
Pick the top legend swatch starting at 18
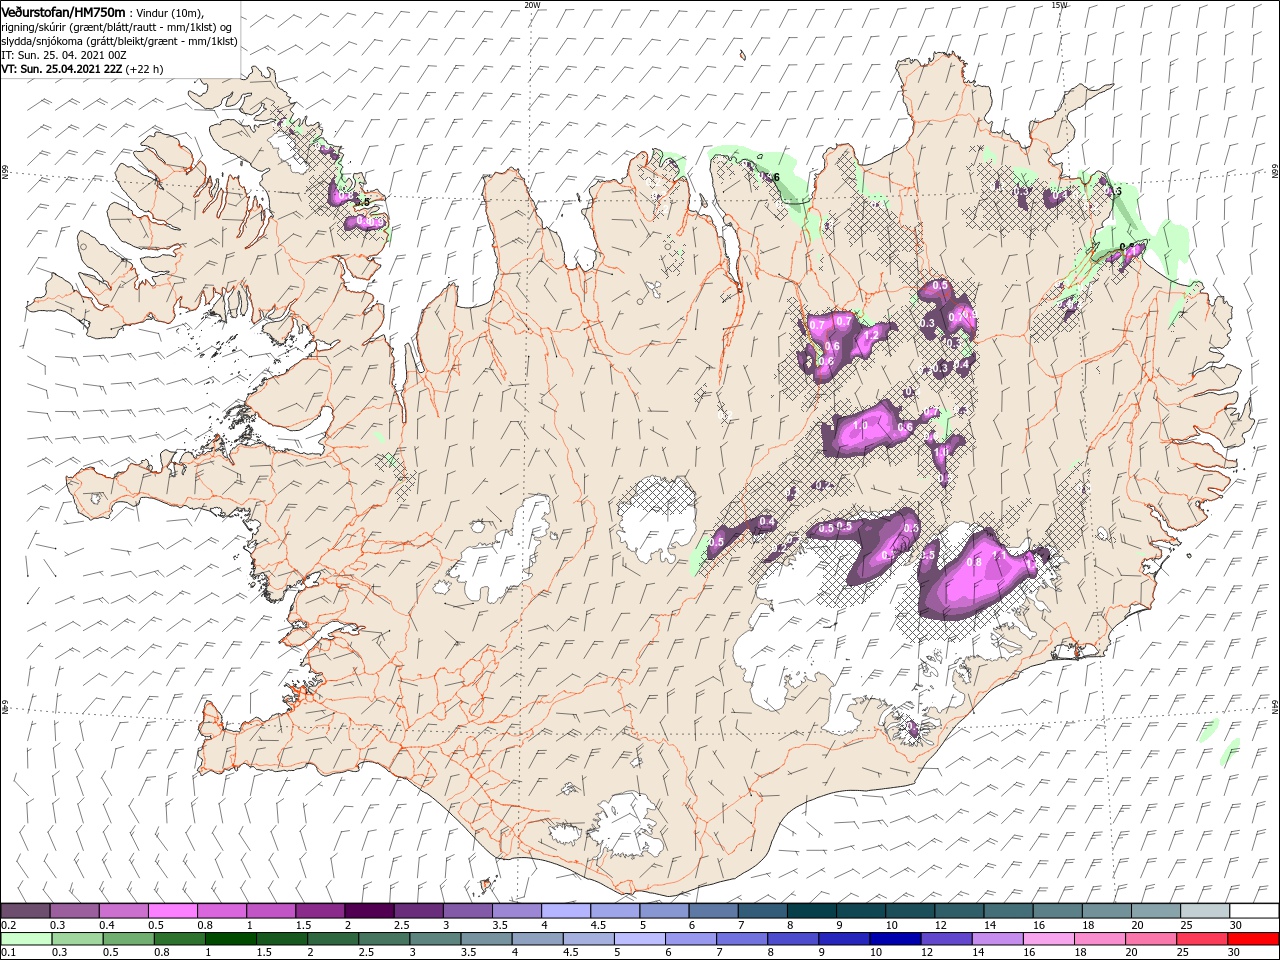coord(1106,910)
